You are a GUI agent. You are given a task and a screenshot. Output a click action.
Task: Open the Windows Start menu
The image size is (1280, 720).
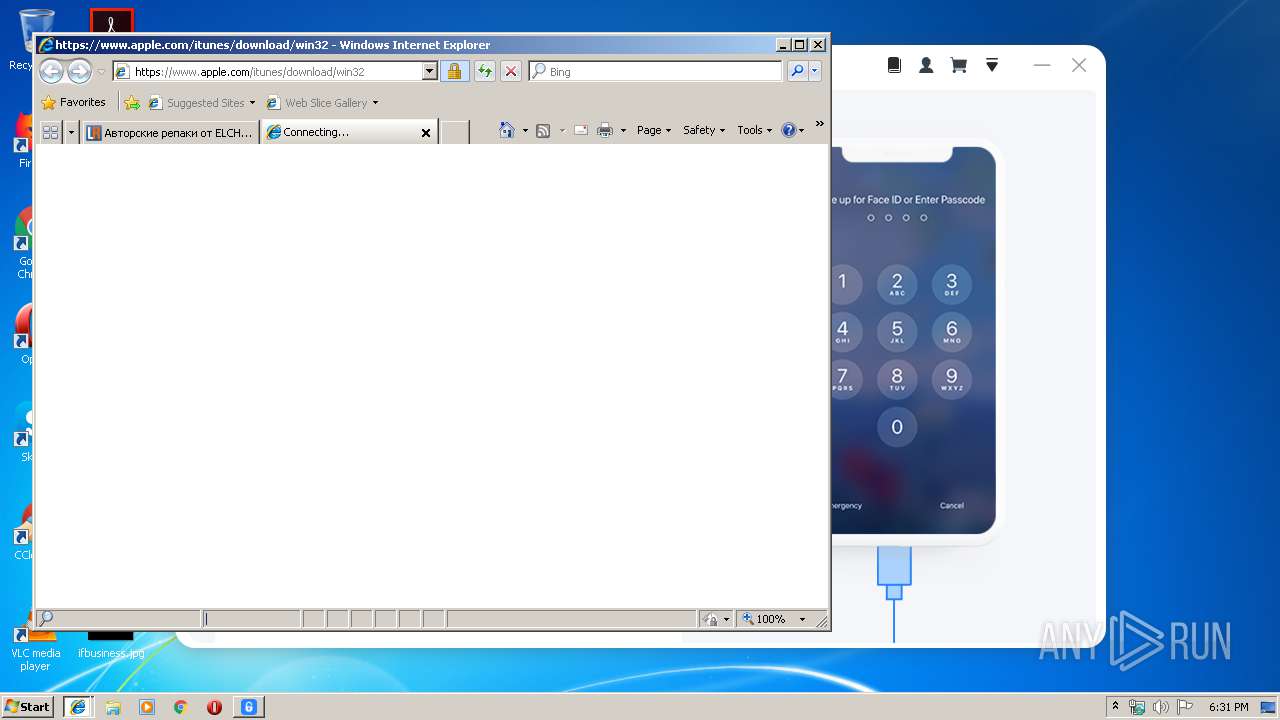point(27,706)
